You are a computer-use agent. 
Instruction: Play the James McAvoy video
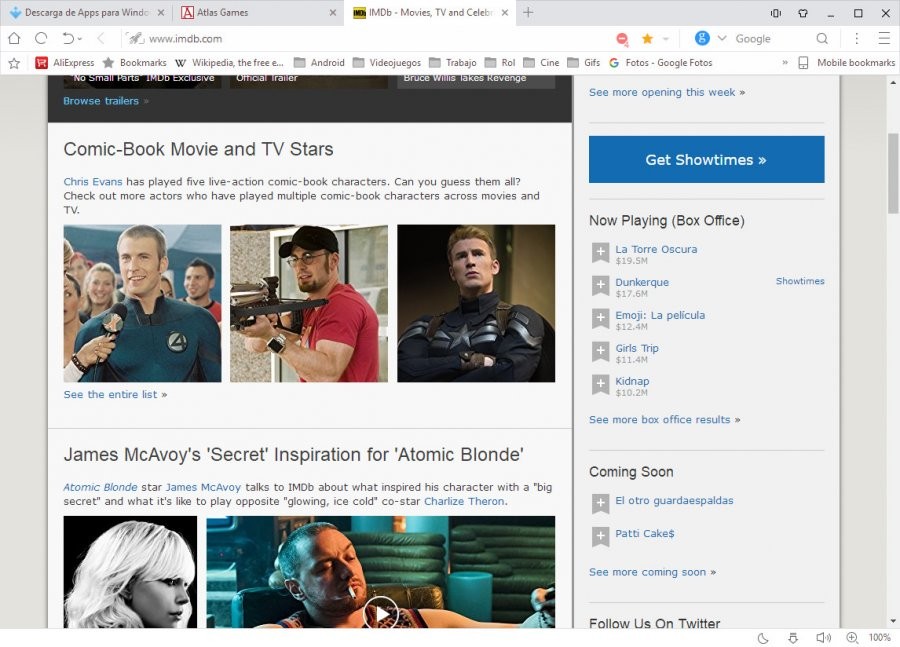tap(381, 613)
